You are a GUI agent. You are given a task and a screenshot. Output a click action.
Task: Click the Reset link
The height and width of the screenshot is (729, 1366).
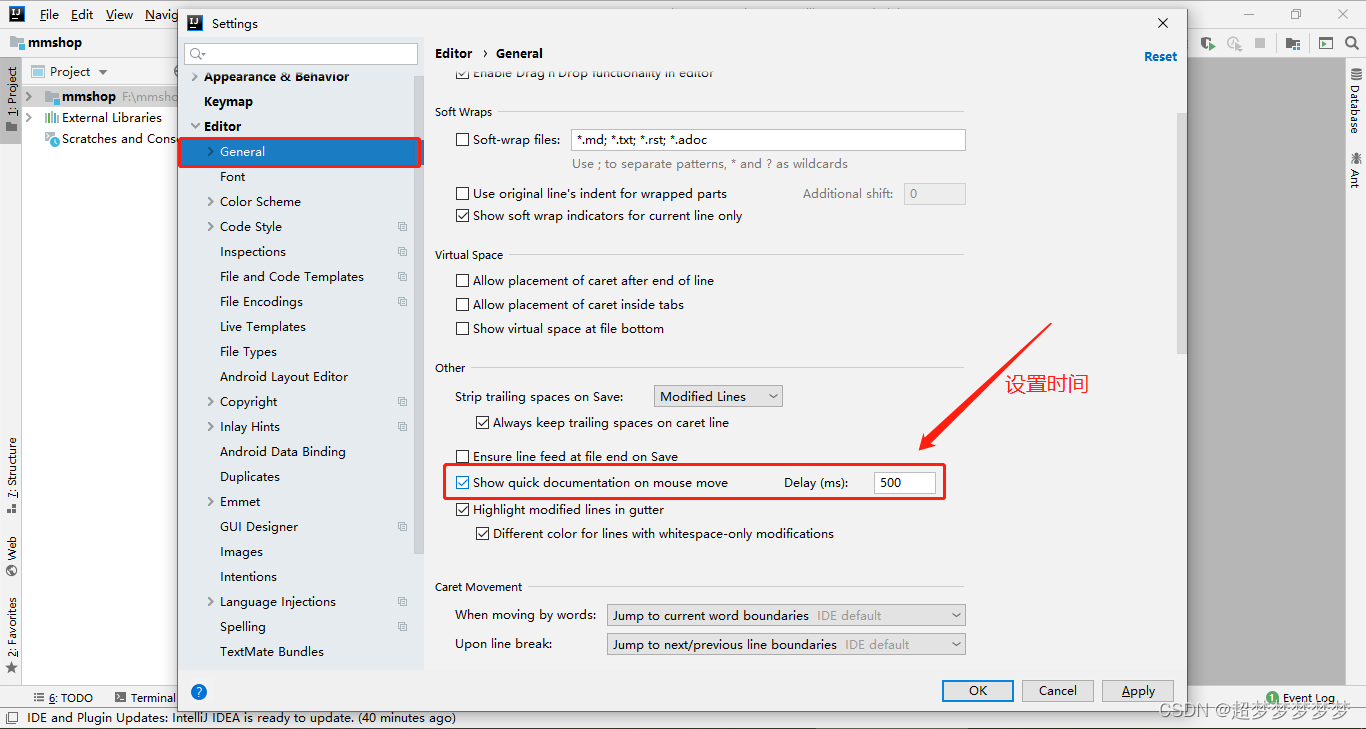tap(1160, 57)
